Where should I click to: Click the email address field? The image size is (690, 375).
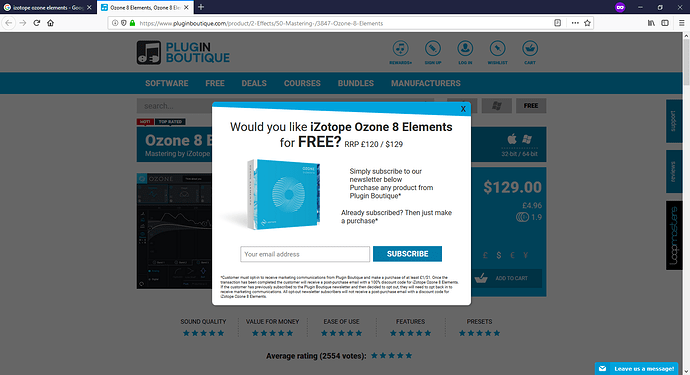click(x=305, y=254)
